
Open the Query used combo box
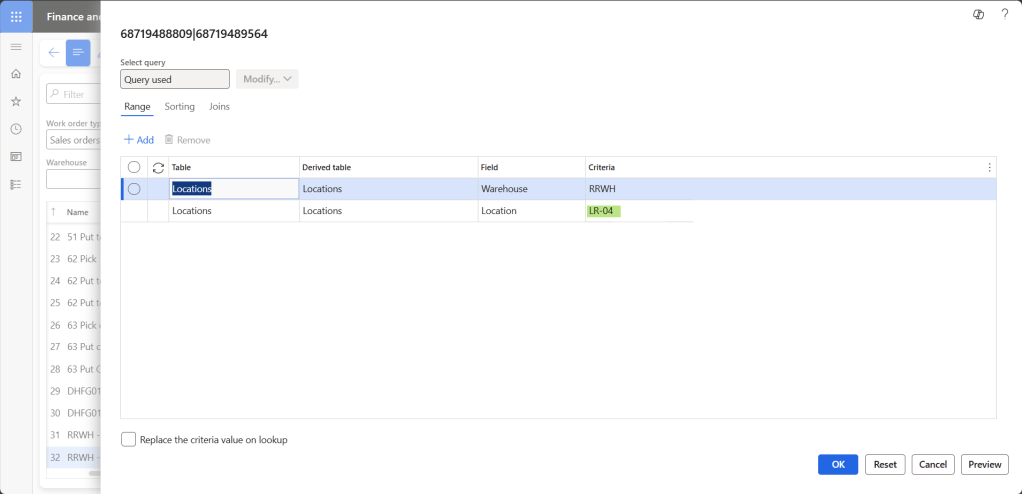[175, 79]
